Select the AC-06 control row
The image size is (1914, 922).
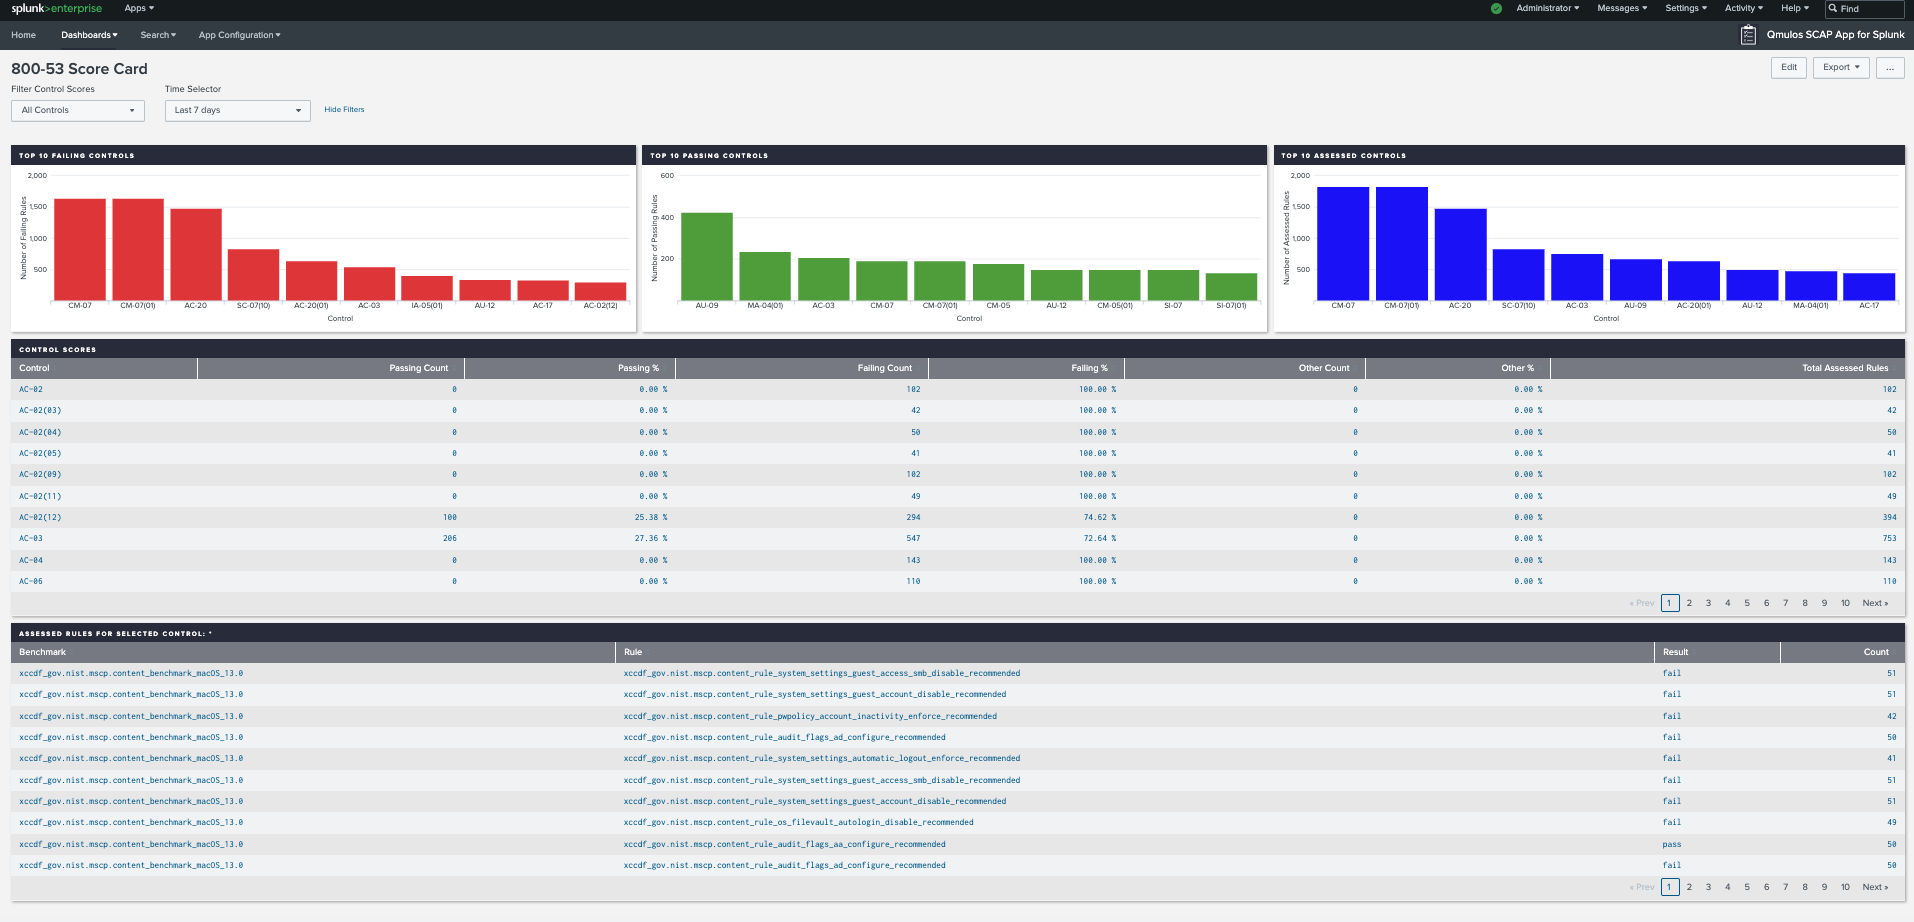tap(957, 581)
